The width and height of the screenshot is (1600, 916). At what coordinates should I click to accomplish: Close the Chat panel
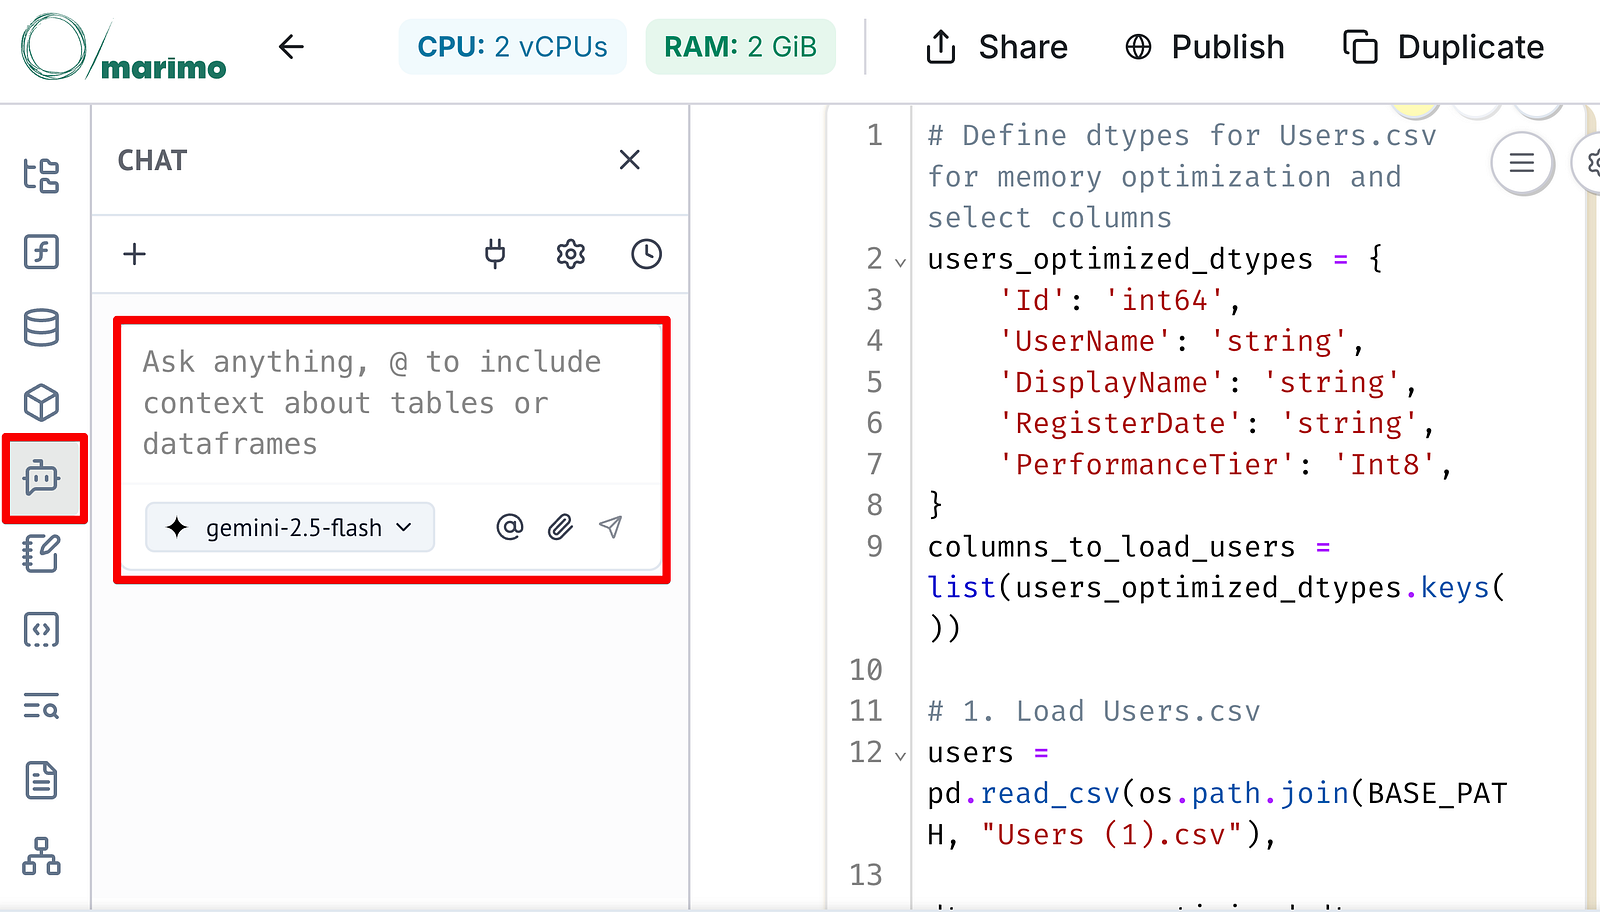click(x=629, y=160)
